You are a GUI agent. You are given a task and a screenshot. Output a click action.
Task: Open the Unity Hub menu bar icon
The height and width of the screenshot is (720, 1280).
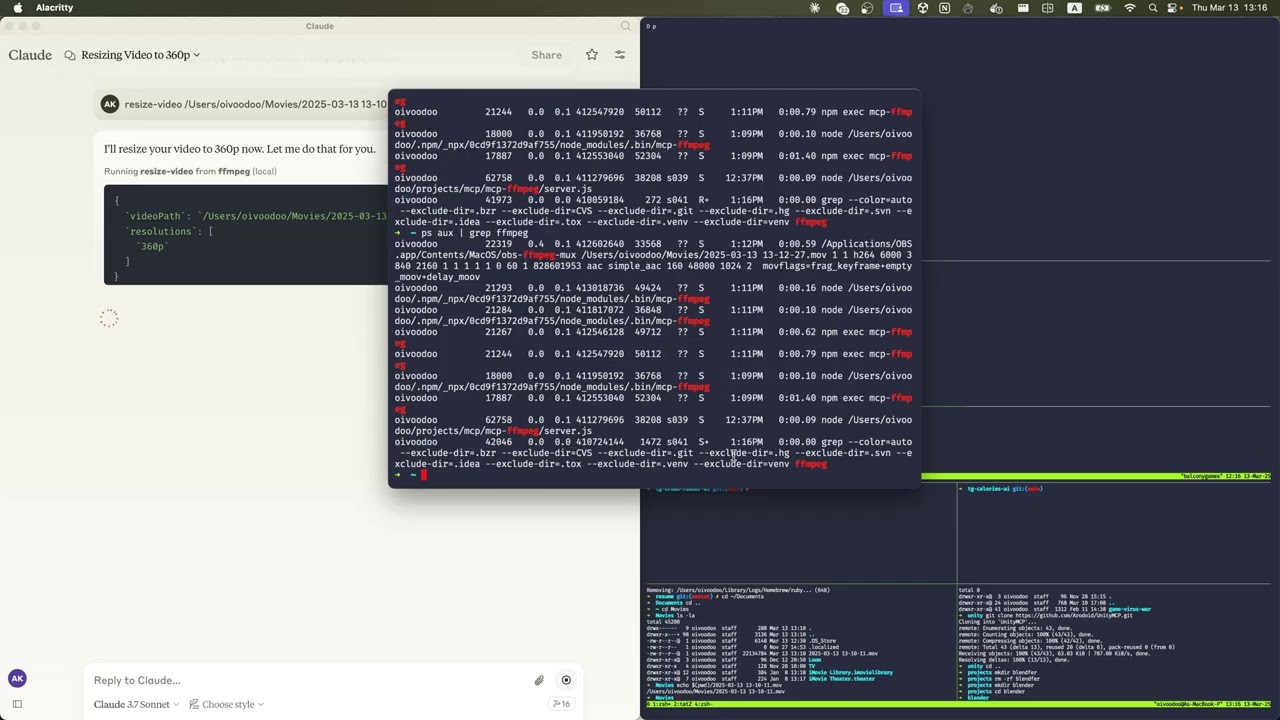pos(922,8)
